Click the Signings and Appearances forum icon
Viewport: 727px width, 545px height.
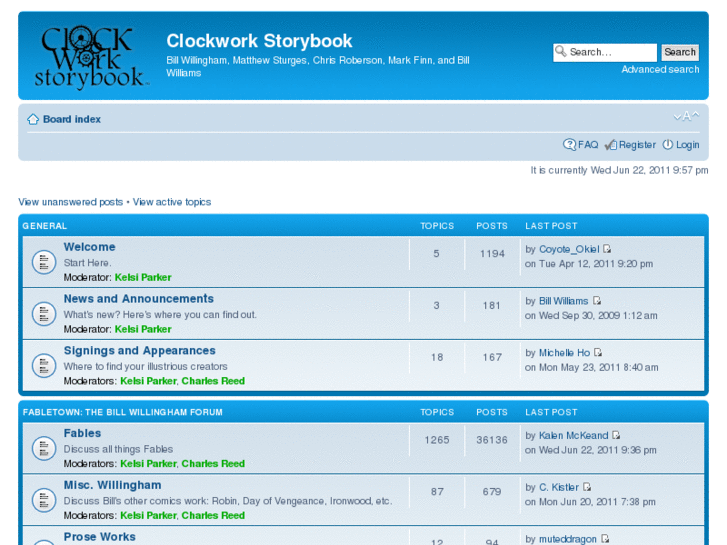click(44, 365)
